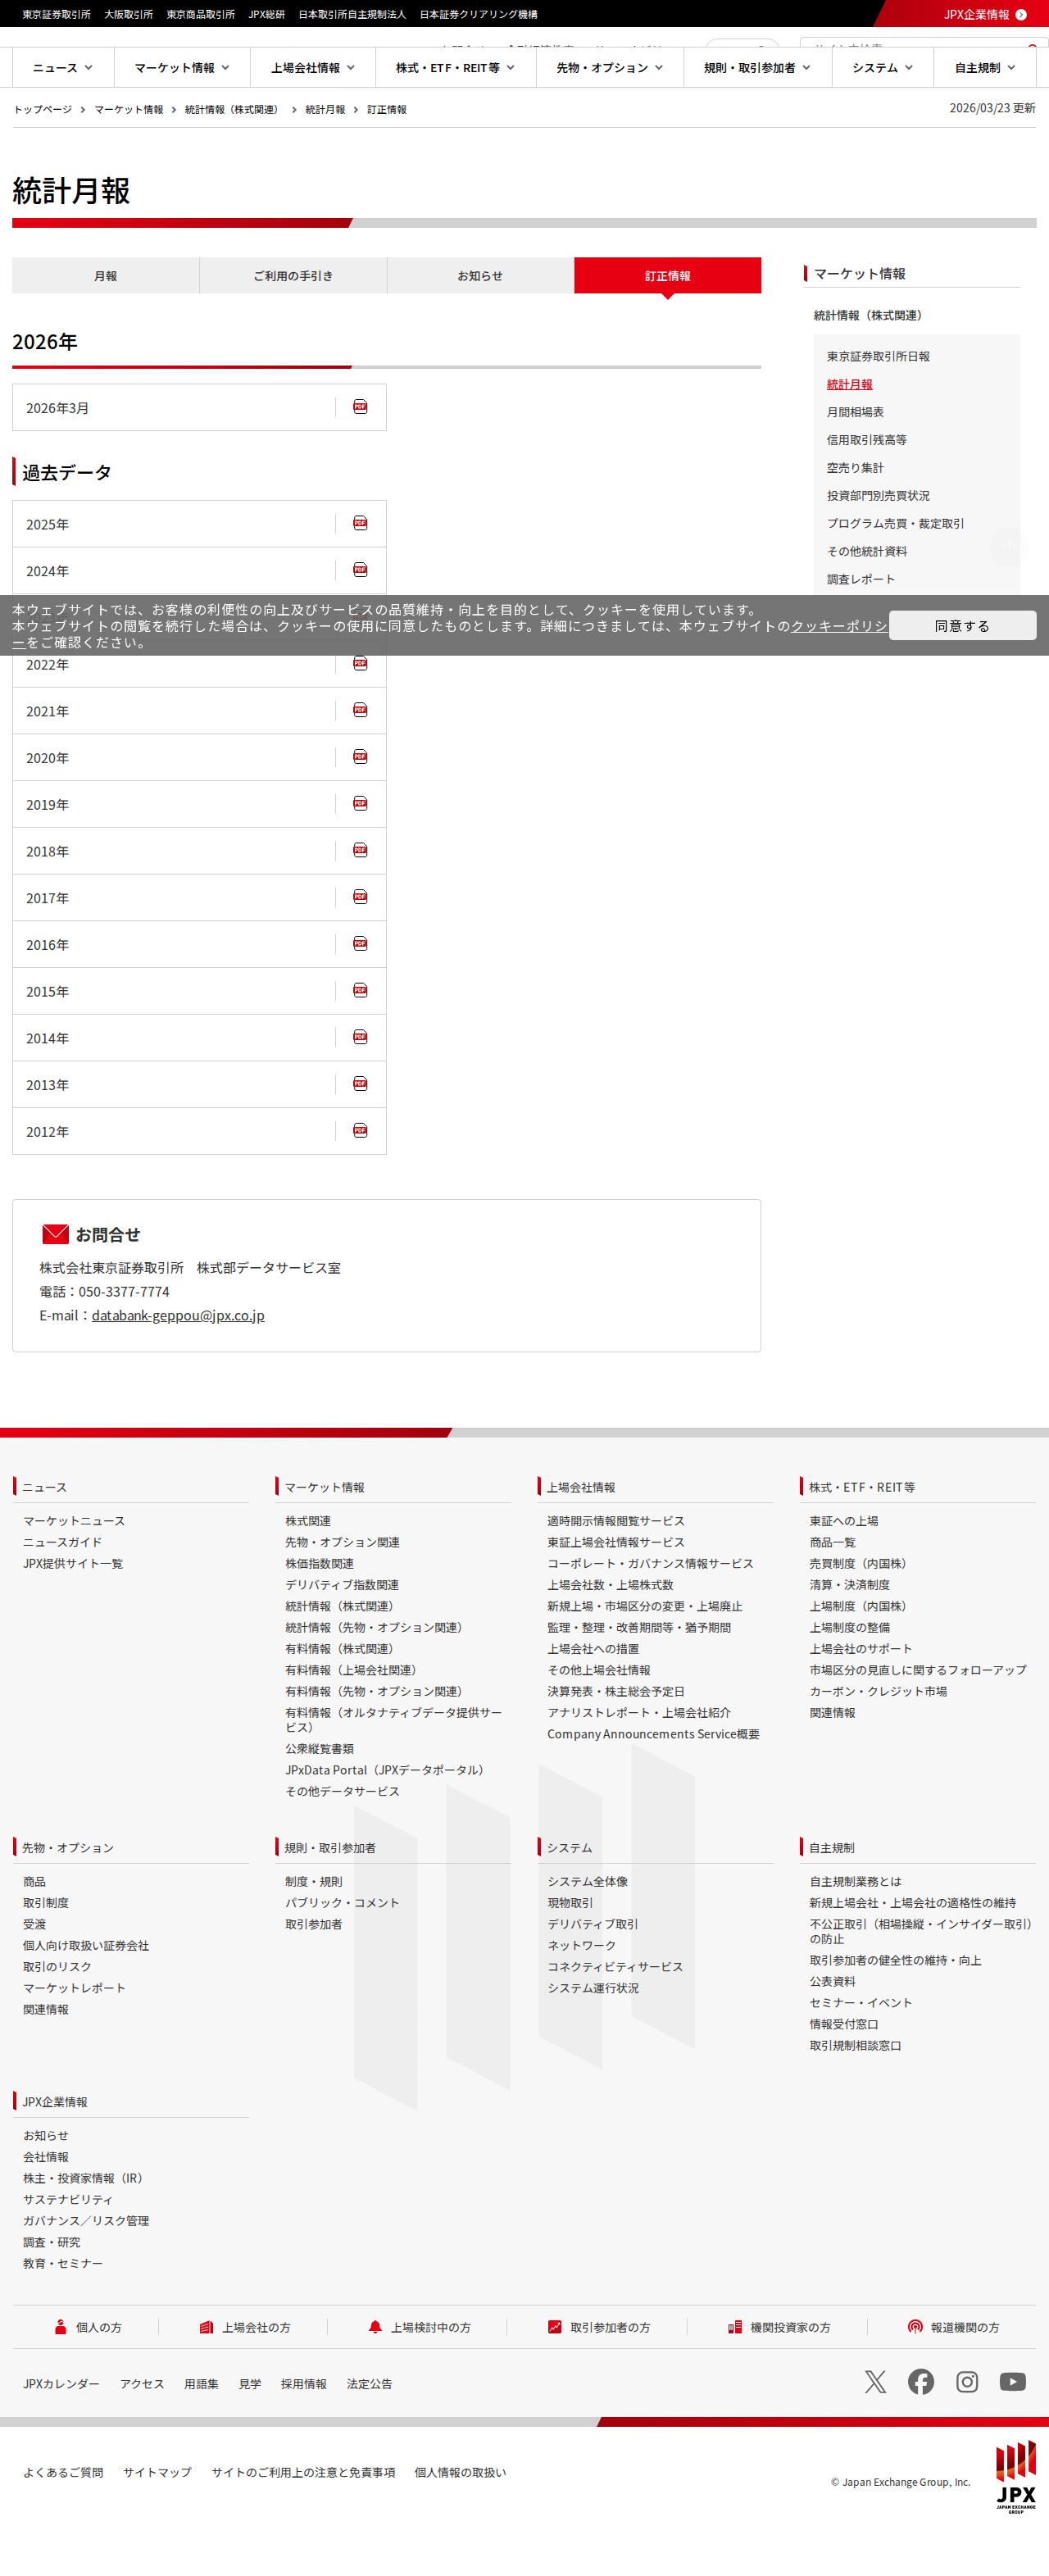Viewport: 1049px width, 2576px height.
Task: Click the 機関投資家の方 icon
Action: coord(735,2327)
